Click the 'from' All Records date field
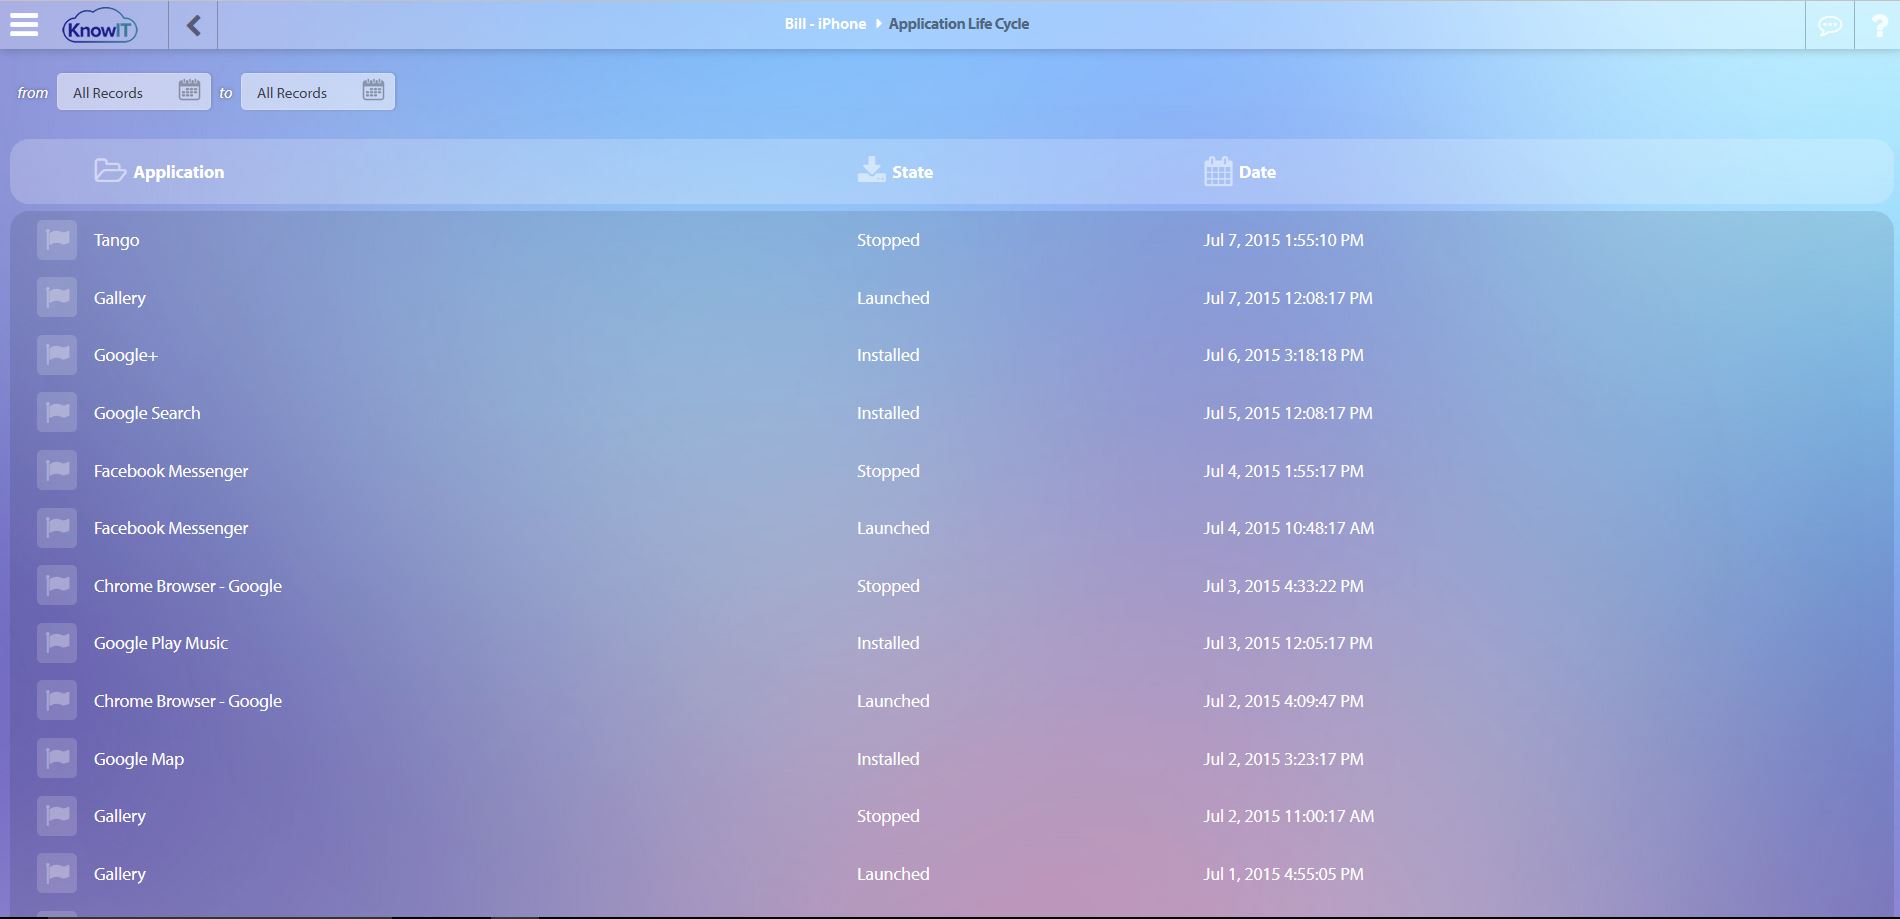Viewport: 1900px width, 919px height. pyautogui.click(x=134, y=92)
